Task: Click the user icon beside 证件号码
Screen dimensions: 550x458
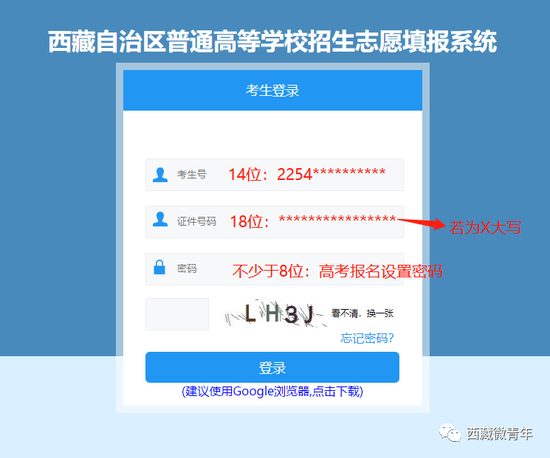Action: pos(160,219)
